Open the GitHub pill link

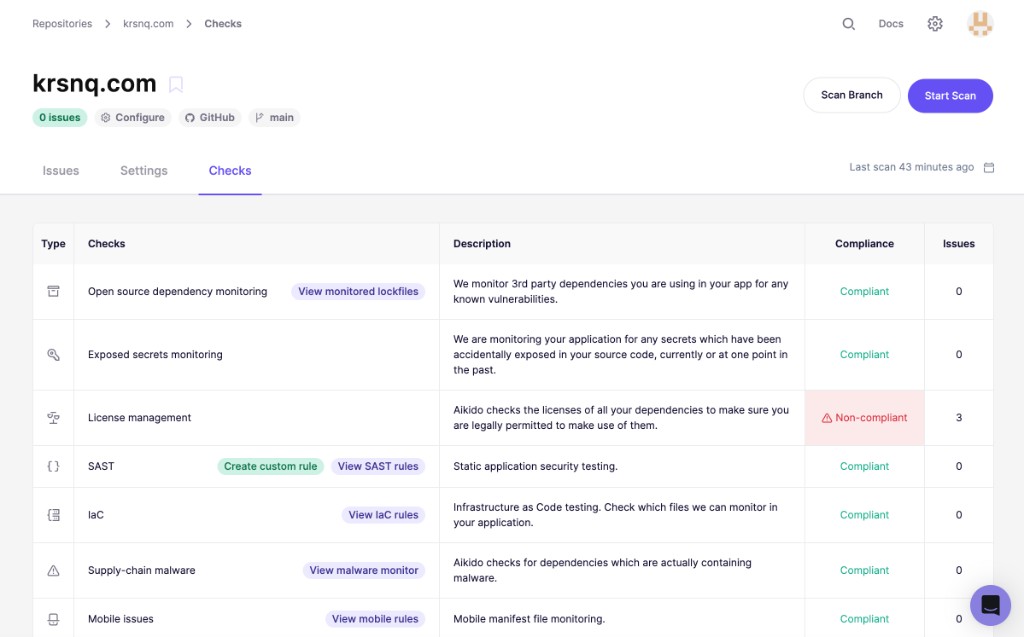click(210, 118)
